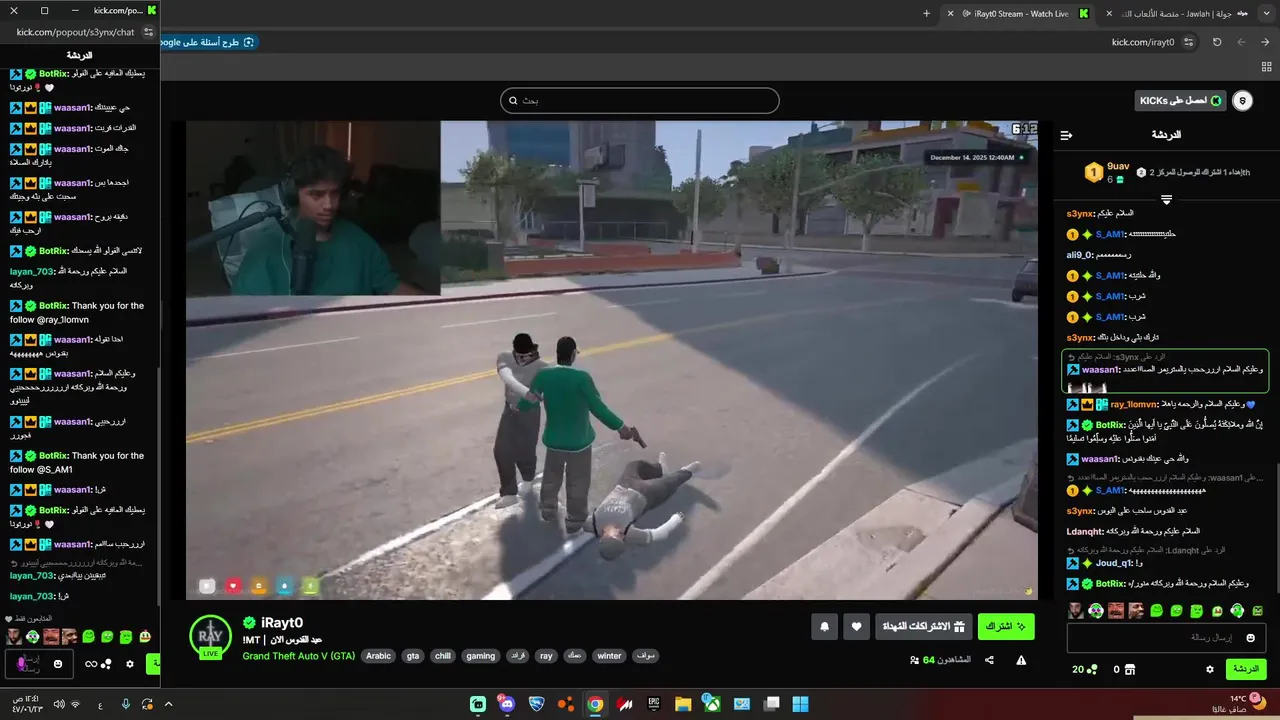Viewport: 1280px width, 720px height.
Task: Click the ali9_0 username in main chat
Action: [x=1080, y=255]
